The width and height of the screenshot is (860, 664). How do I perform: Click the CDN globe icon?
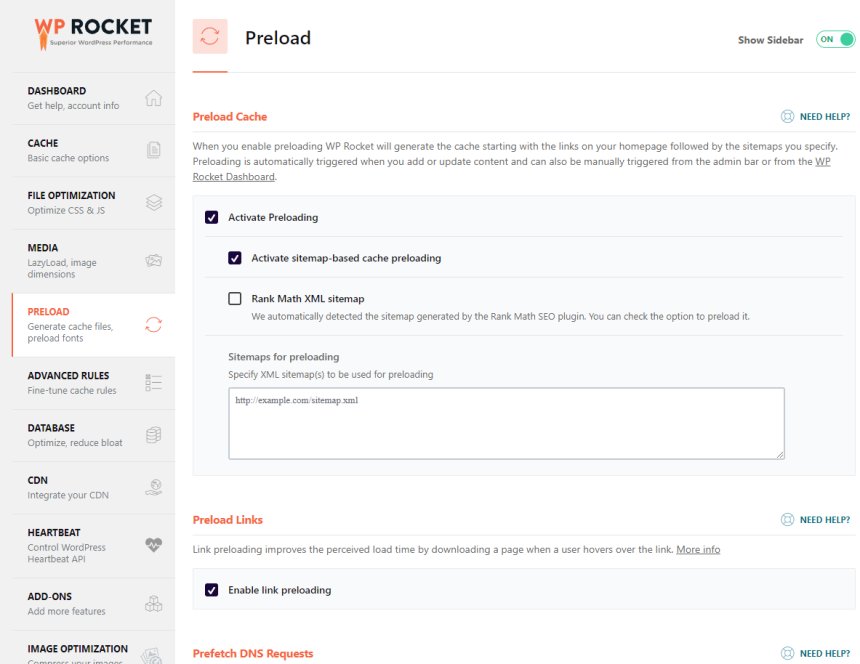(153, 487)
